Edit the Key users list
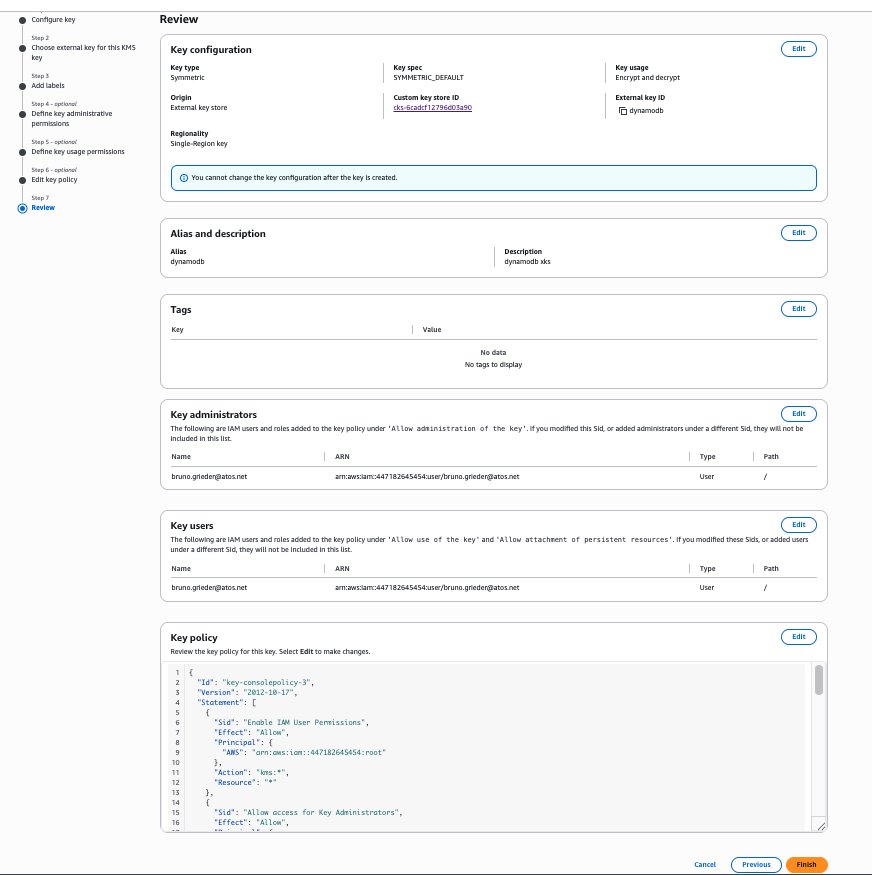This screenshot has height=875, width=872. (x=798, y=524)
